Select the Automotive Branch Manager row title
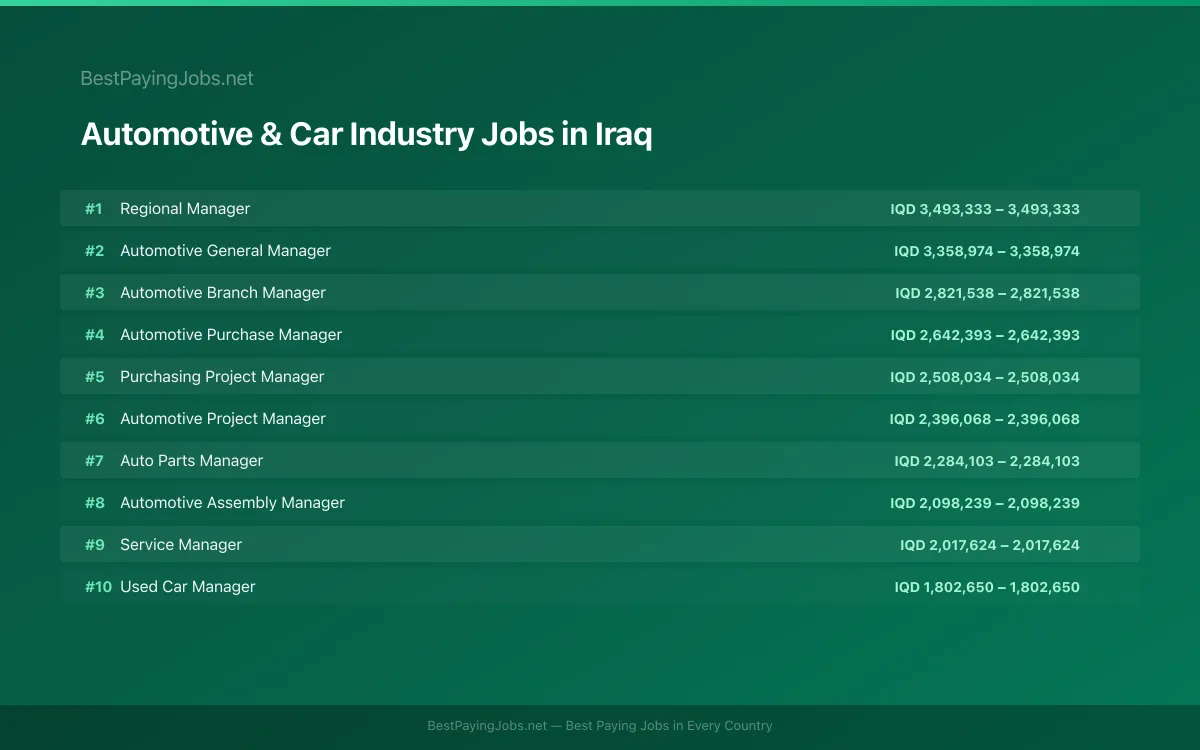Screen dimensions: 1200x750 [223, 293]
